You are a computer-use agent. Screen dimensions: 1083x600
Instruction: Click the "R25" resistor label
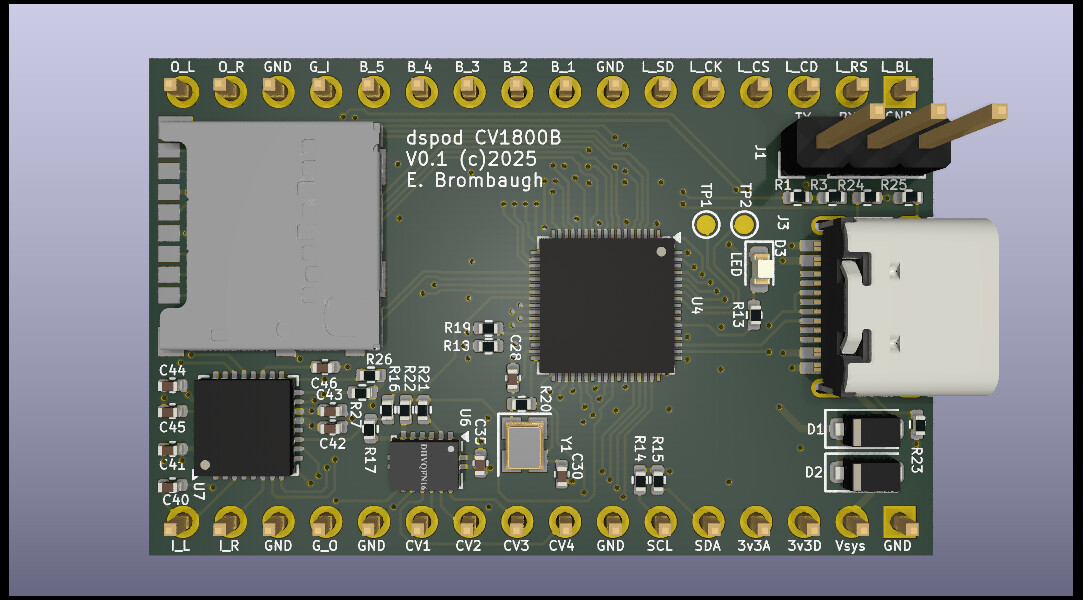pyautogui.click(x=894, y=185)
